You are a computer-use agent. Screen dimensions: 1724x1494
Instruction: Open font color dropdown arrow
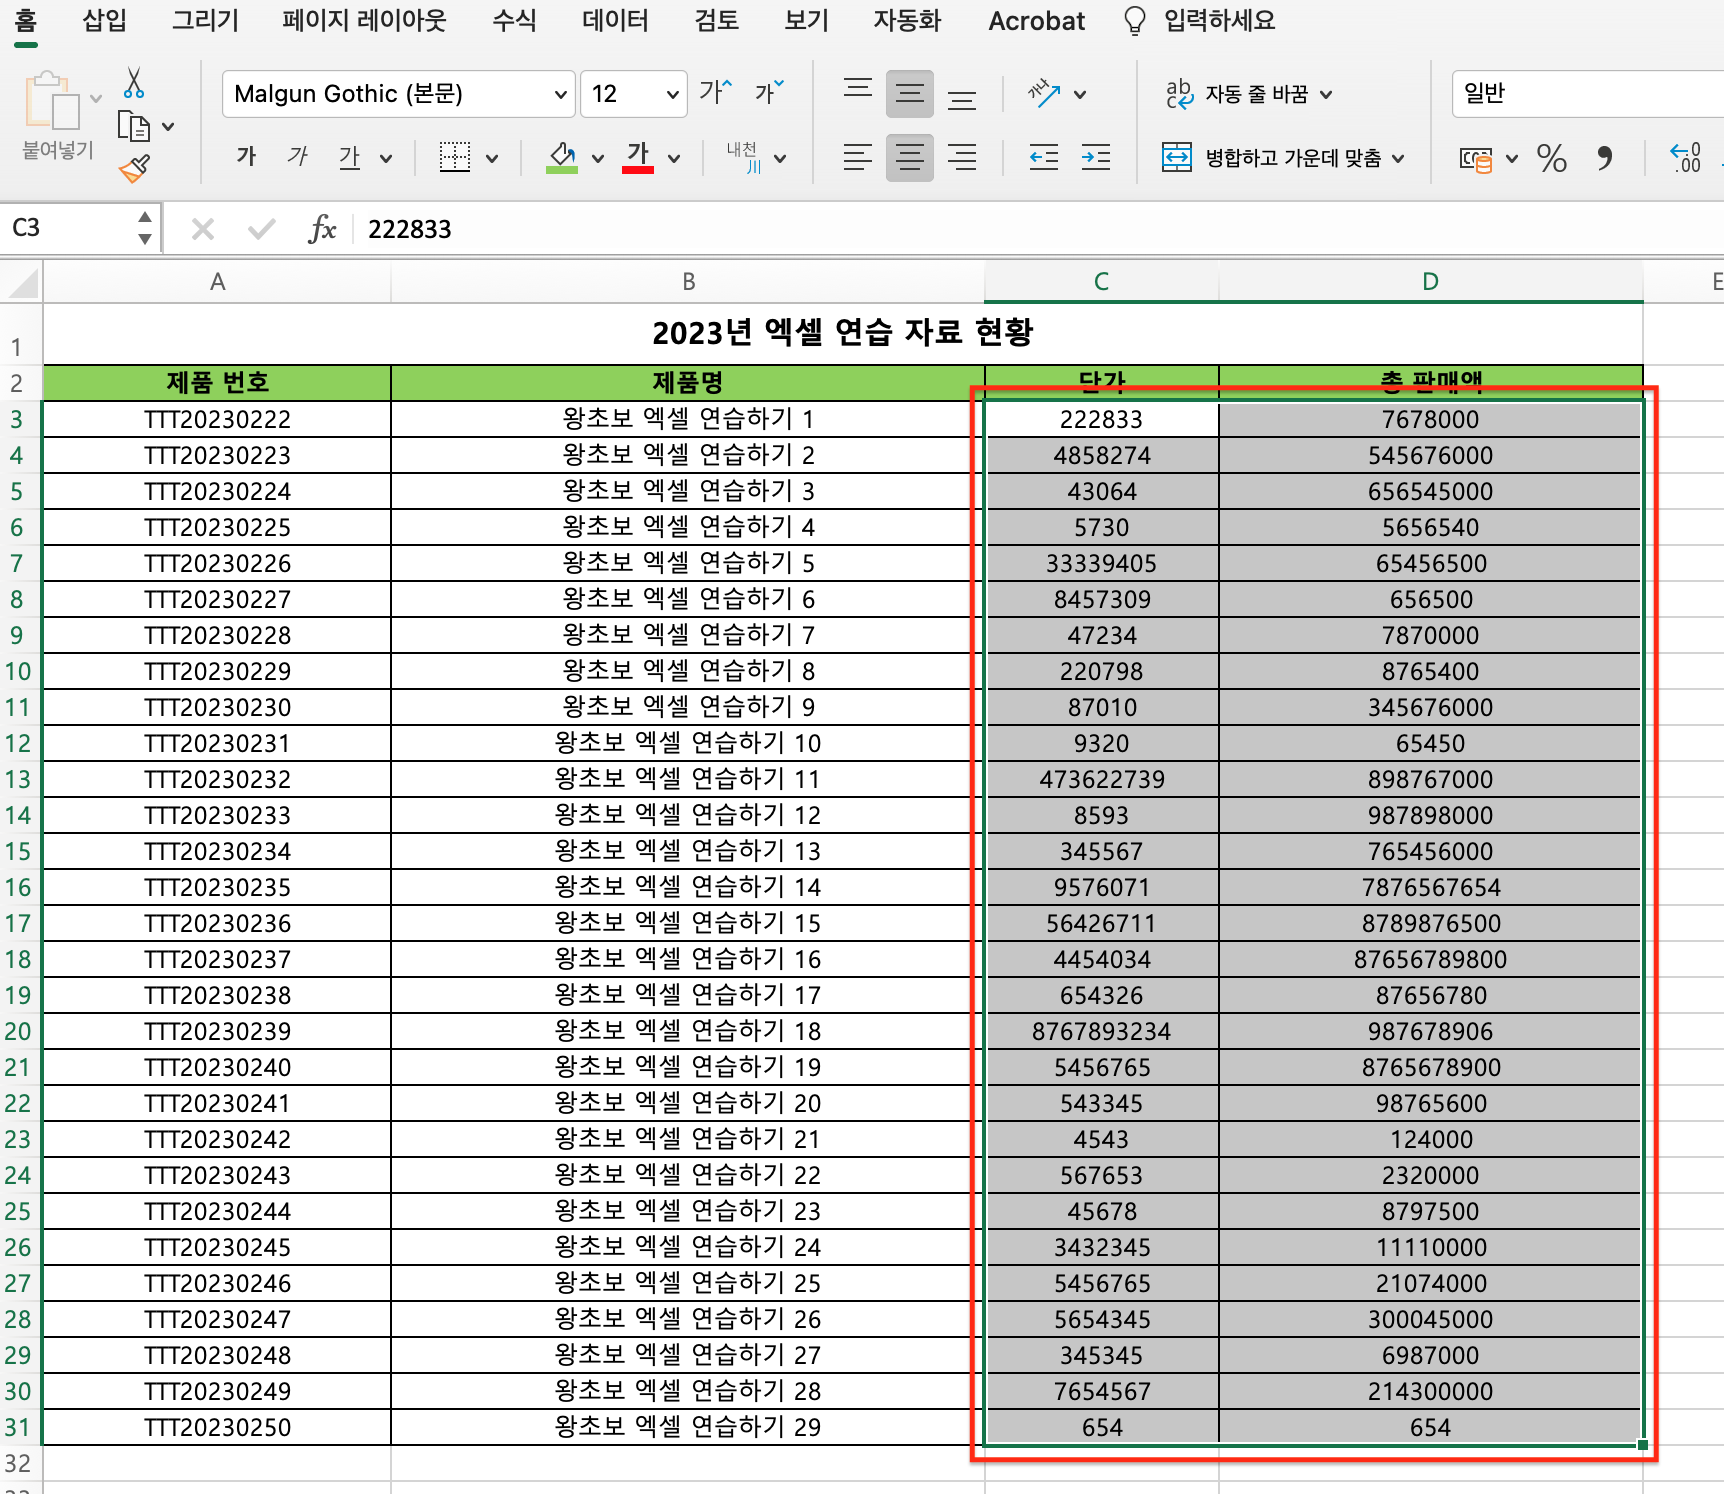pos(673,158)
